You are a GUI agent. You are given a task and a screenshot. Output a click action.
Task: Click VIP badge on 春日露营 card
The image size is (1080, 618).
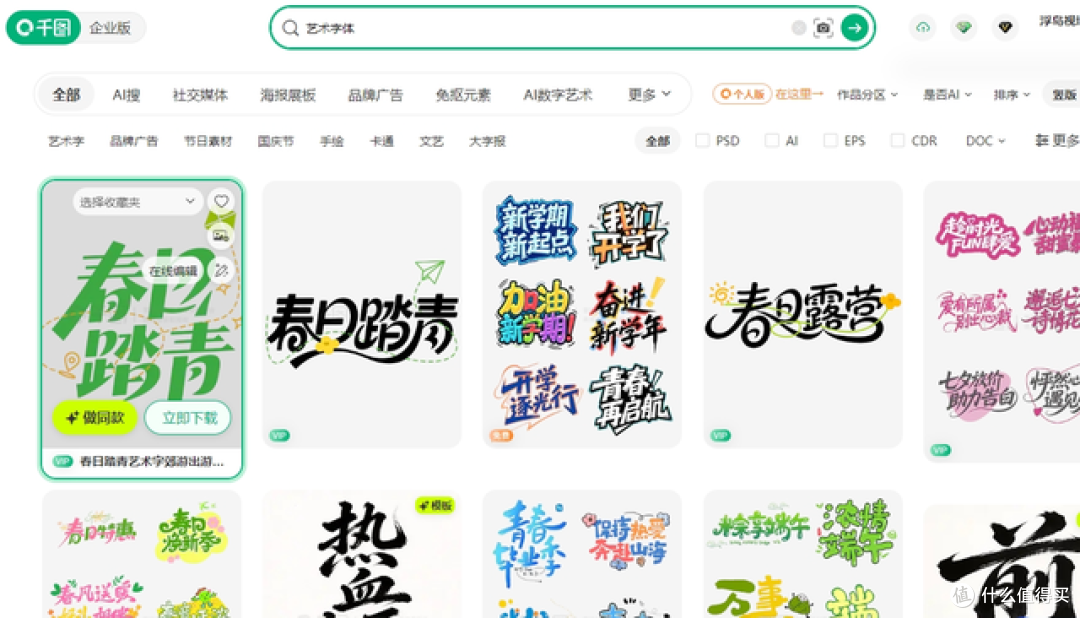tap(720, 435)
